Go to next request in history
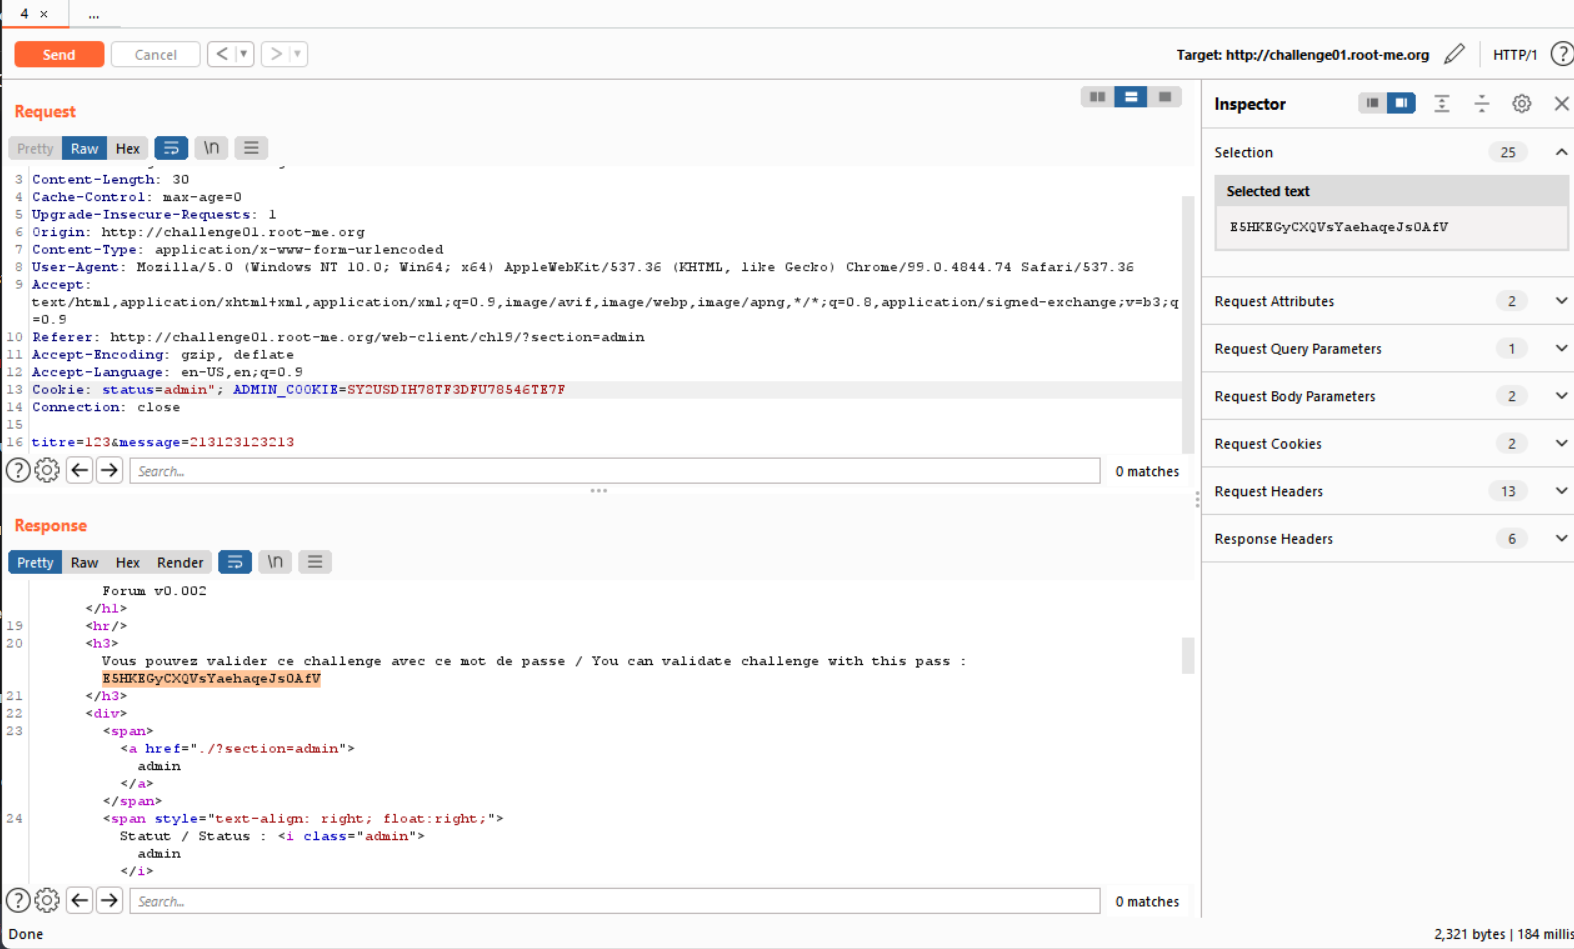The image size is (1574, 949). [276, 54]
